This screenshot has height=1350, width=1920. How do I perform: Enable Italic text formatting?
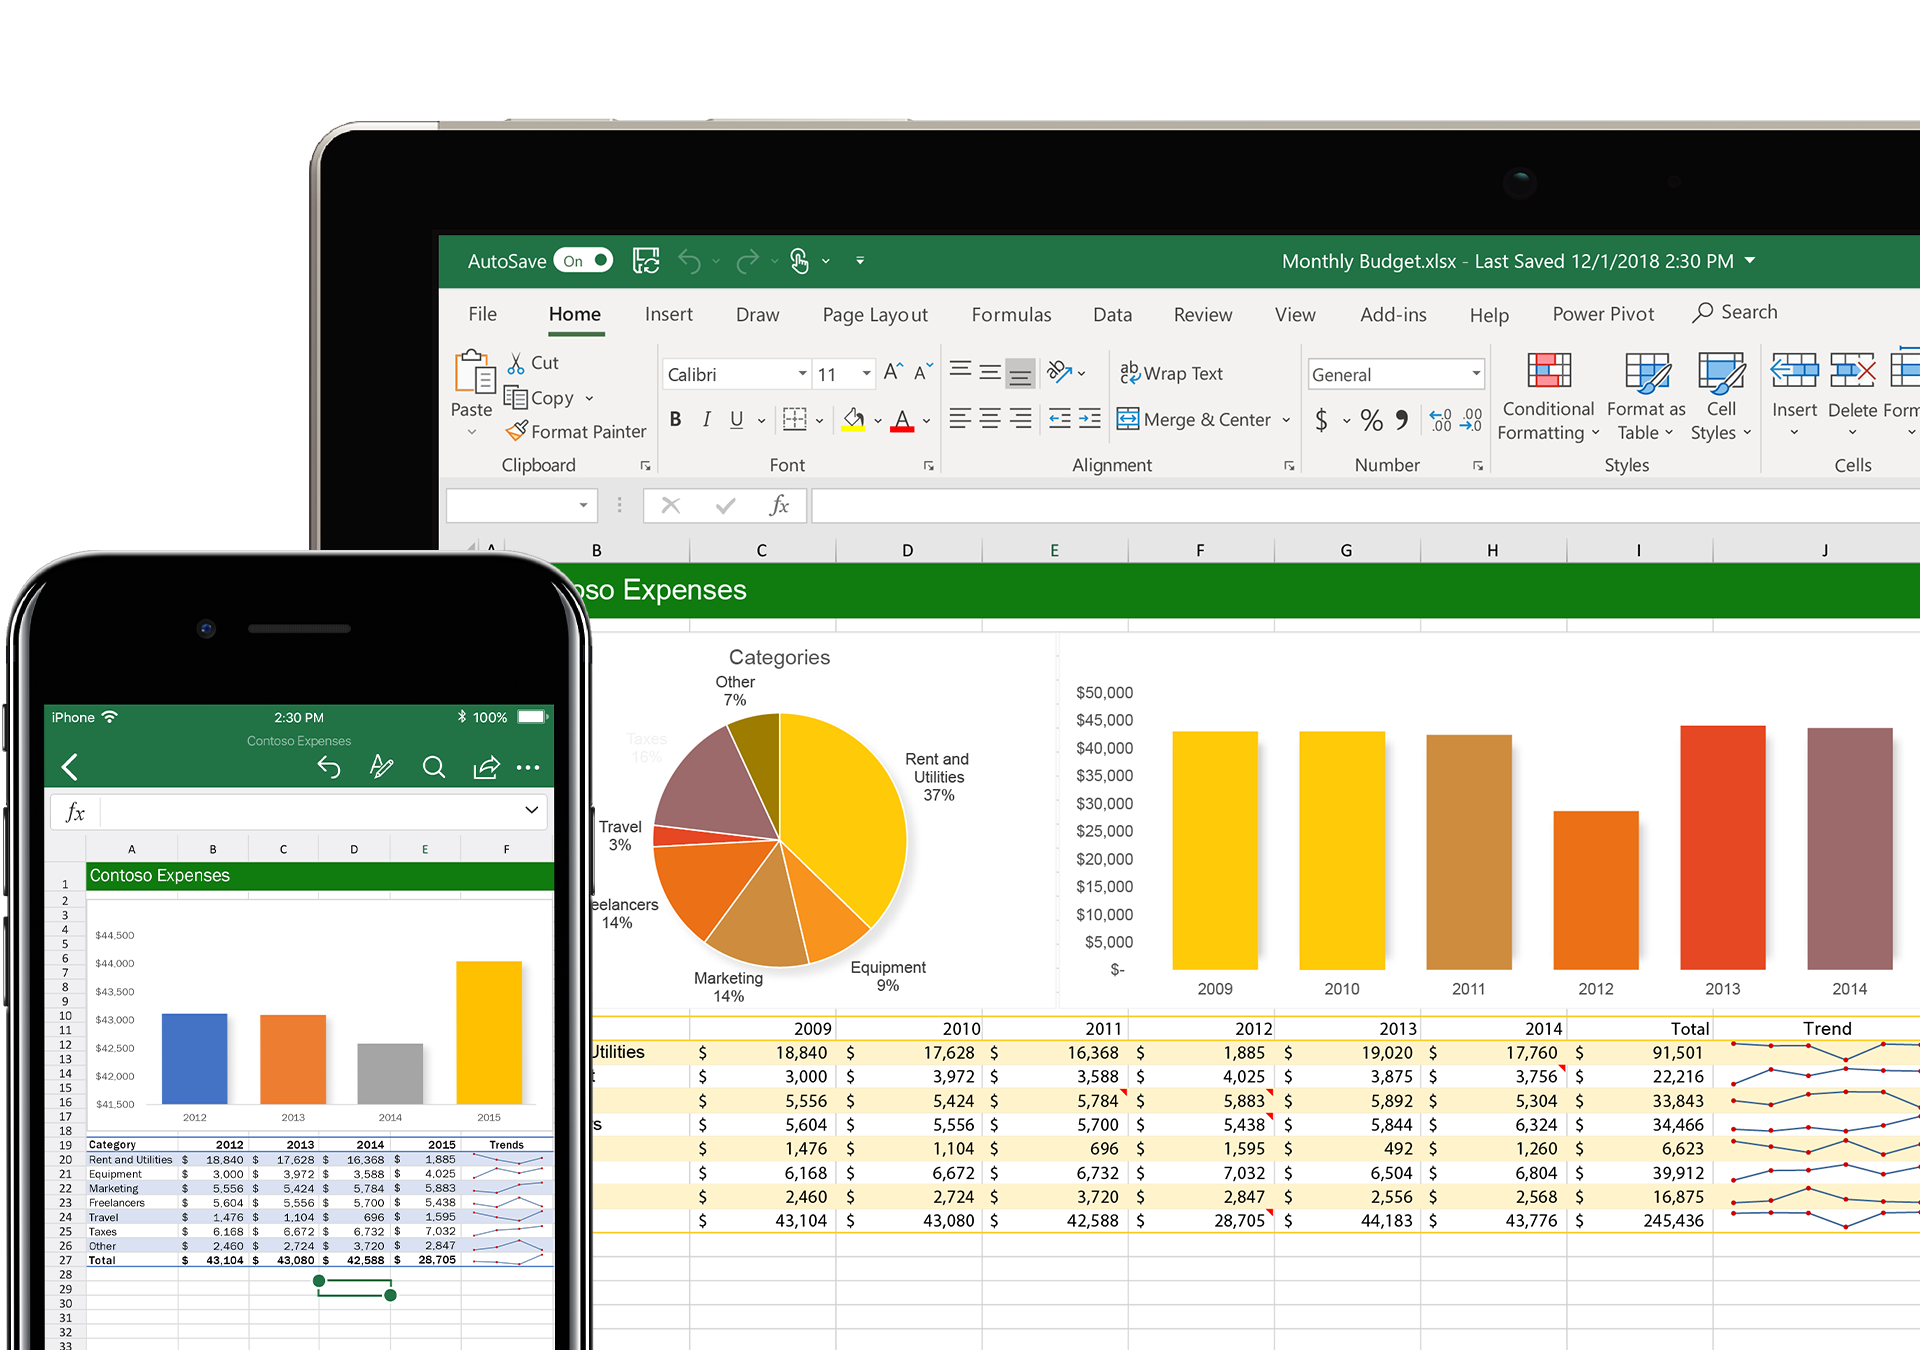701,421
